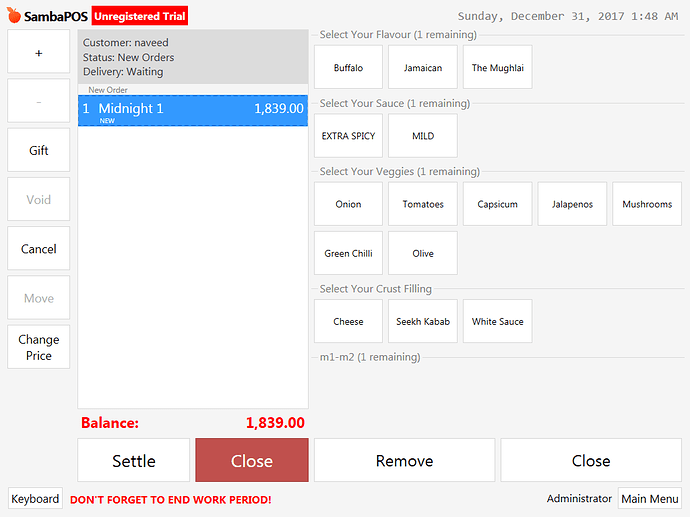Click the SambaPOS logo icon
The width and height of the screenshot is (690, 517).
click(14, 15)
